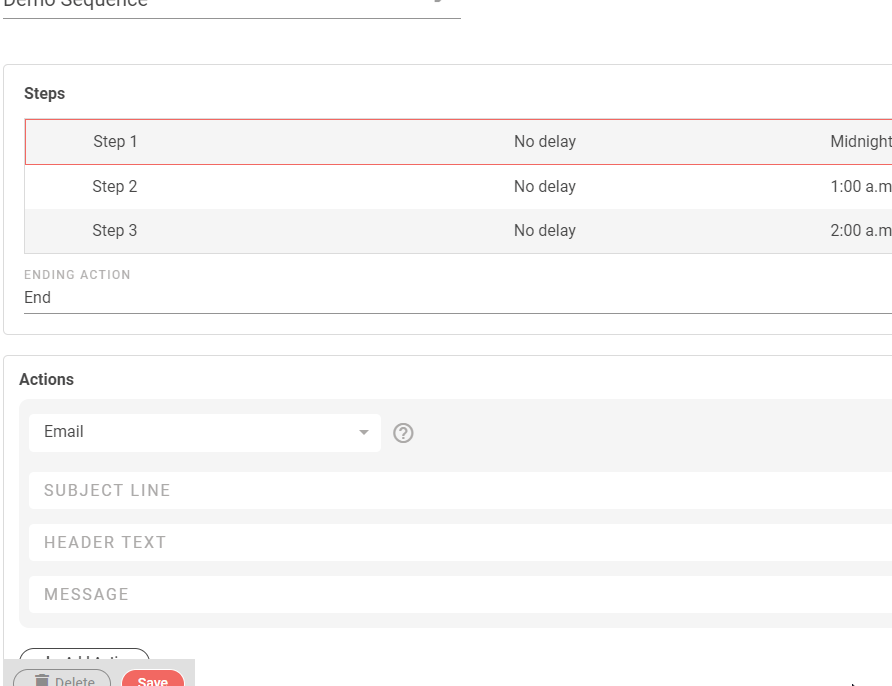This screenshot has width=892, height=686.
Task: Select the Step 1 row
Action: [115, 142]
